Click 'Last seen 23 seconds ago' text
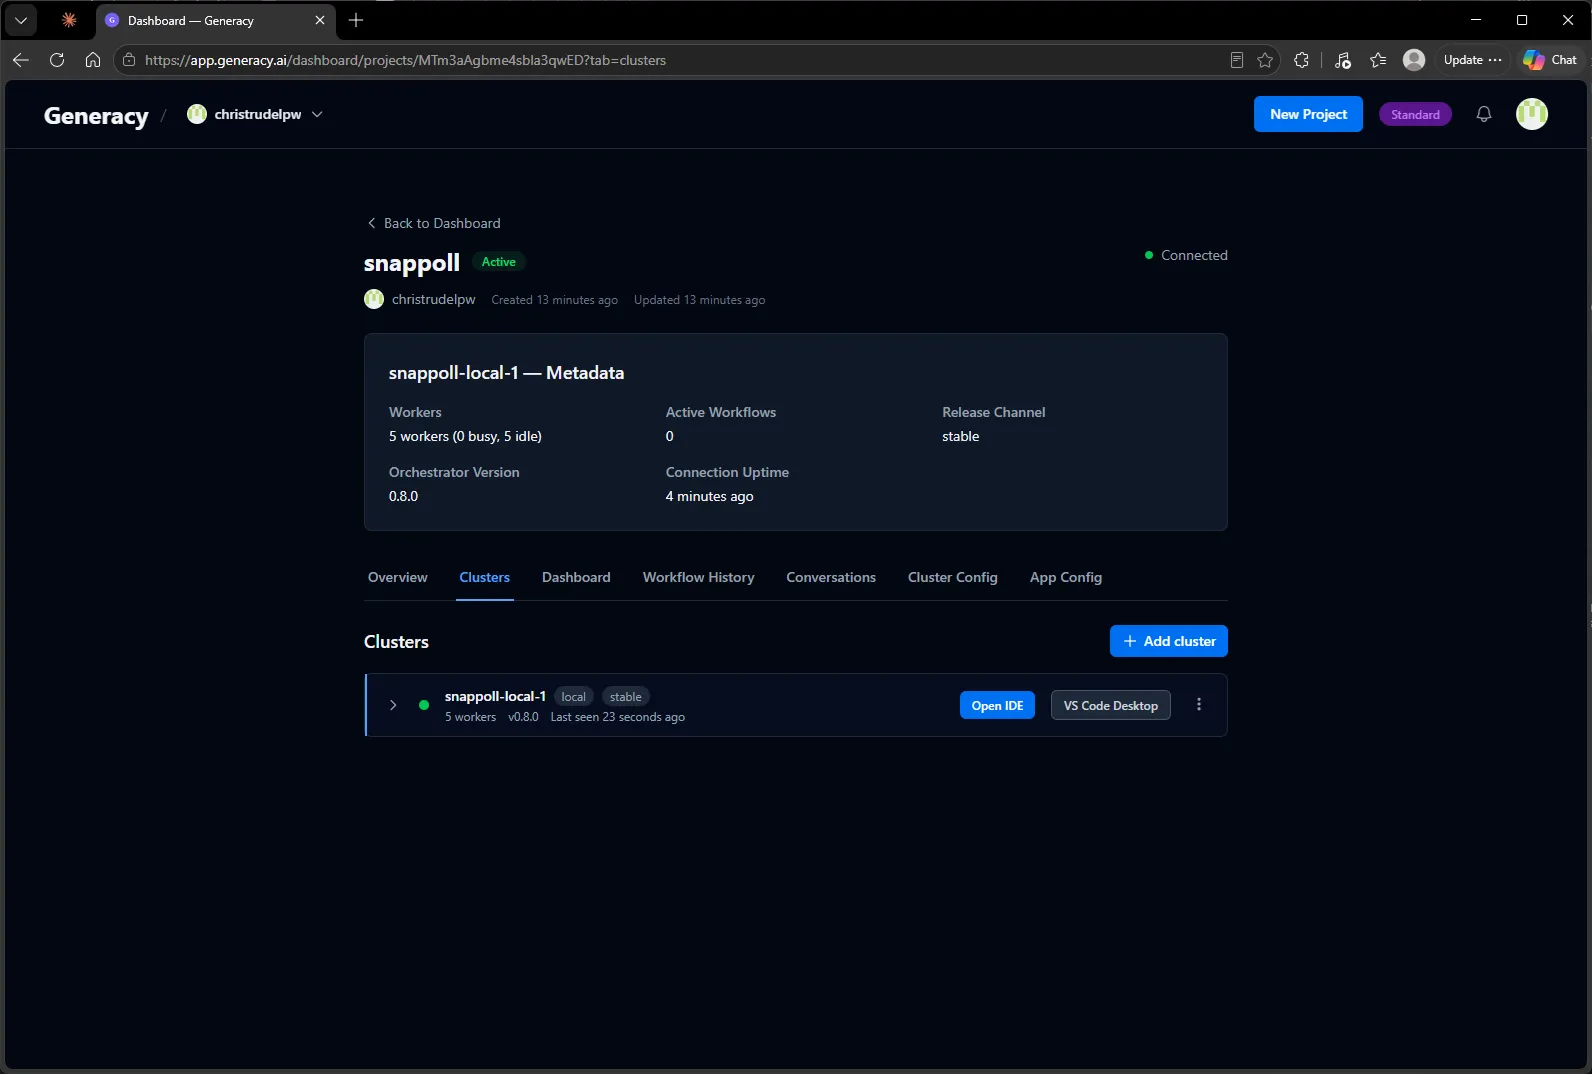 [x=617, y=717]
